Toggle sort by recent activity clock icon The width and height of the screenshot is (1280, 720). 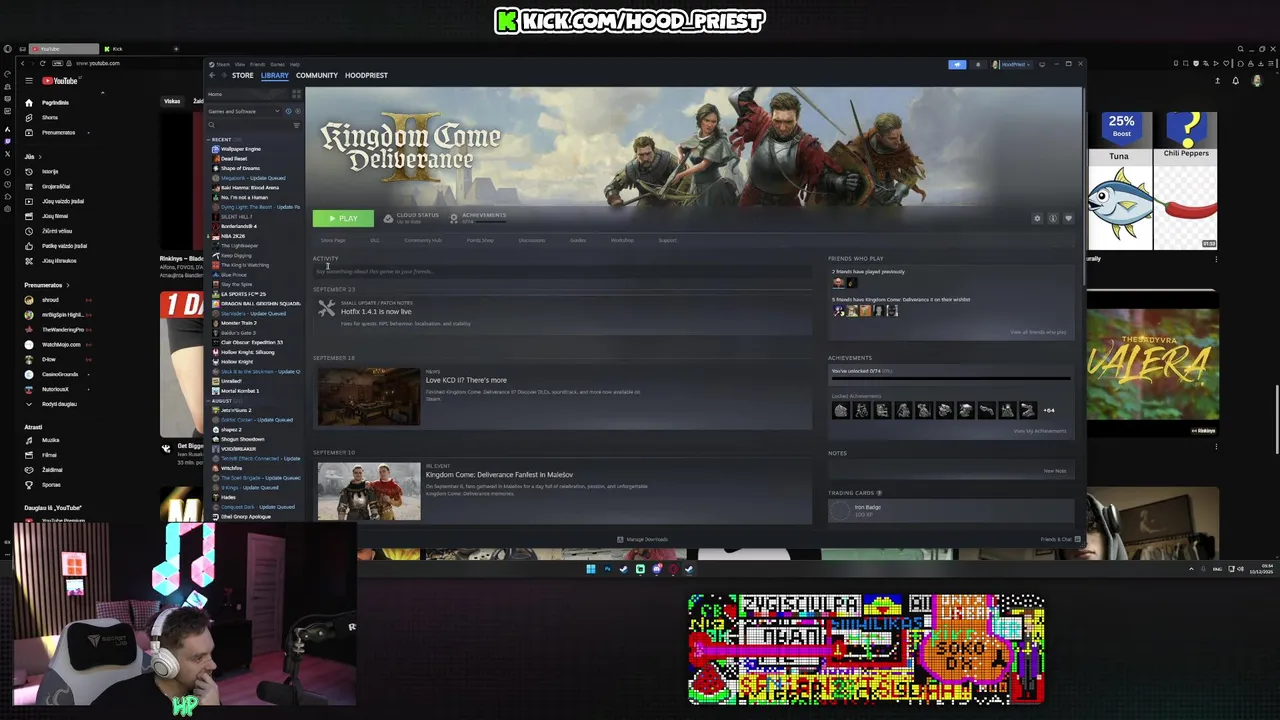pos(288,111)
